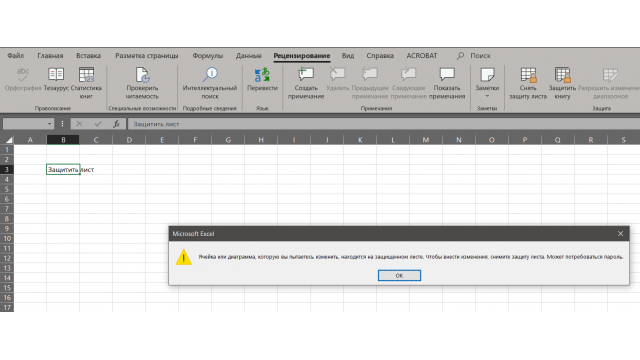The height and width of the screenshot is (360, 640).
Task: Select column Q header
Action: (x=558, y=140)
